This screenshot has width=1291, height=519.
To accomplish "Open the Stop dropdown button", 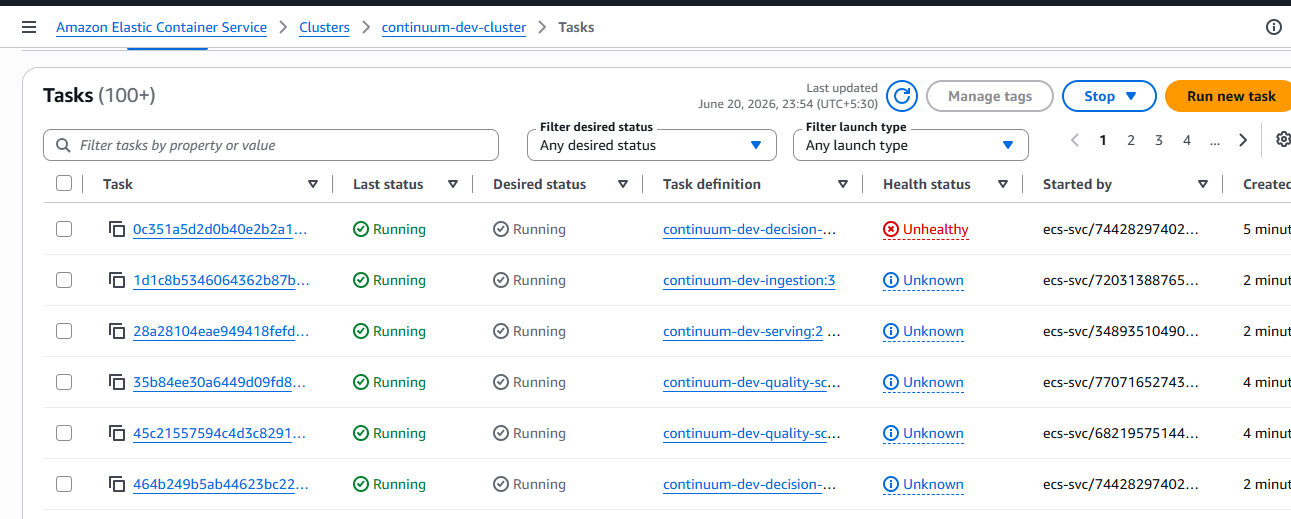I will [1109, 96].
